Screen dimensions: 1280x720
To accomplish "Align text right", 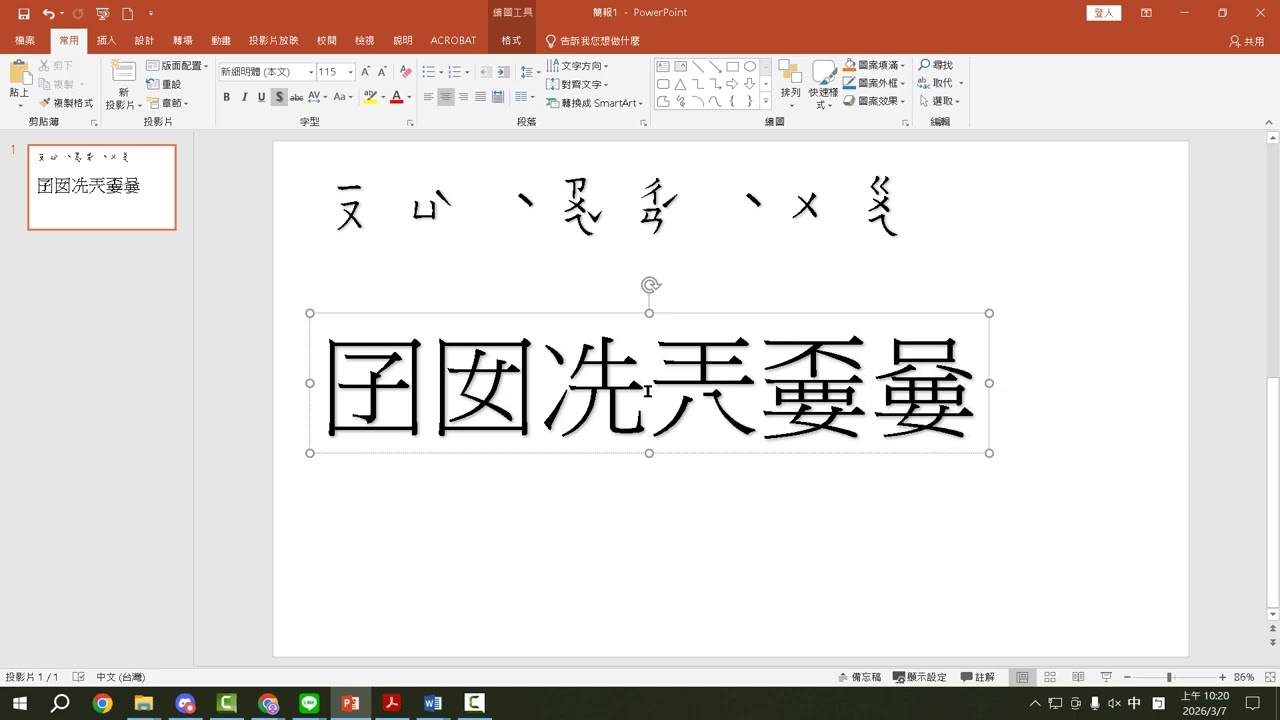I will pos(463,97).
